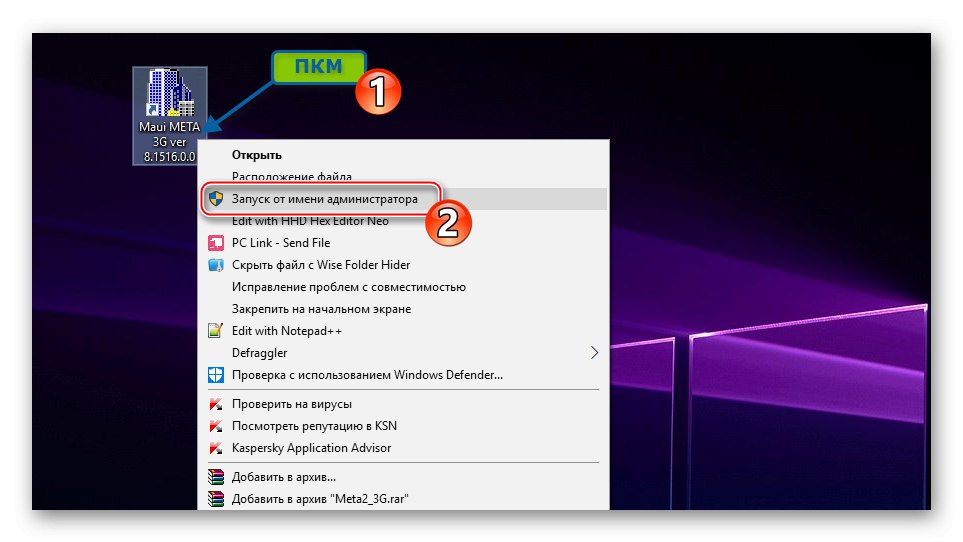This screenshot has width=963, height=542.
Task: Click the shield icon beside Запуск от имени администратора
Action: [x=216, y=198]
